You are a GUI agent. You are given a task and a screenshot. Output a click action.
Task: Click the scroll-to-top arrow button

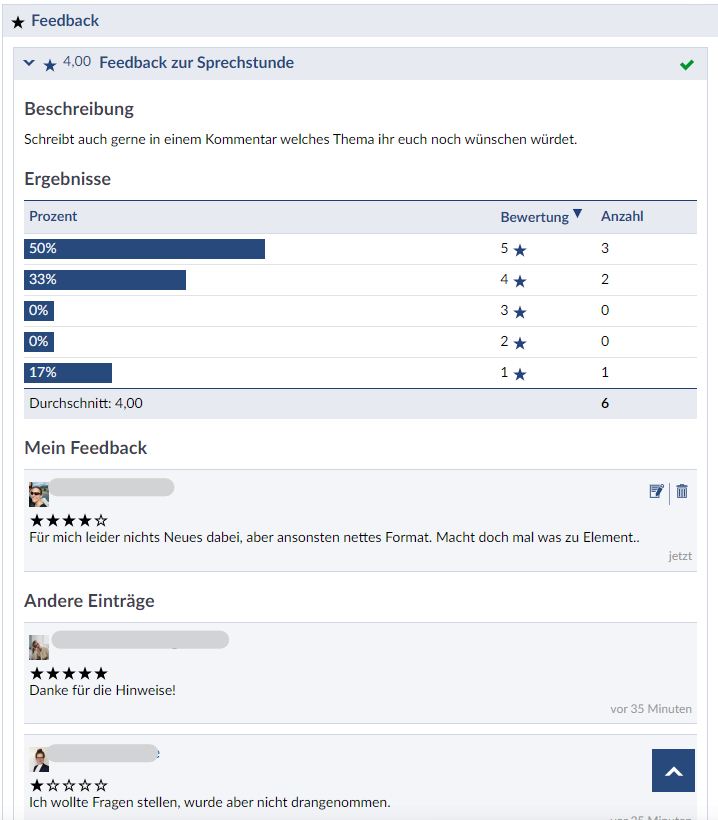[673, 771]
